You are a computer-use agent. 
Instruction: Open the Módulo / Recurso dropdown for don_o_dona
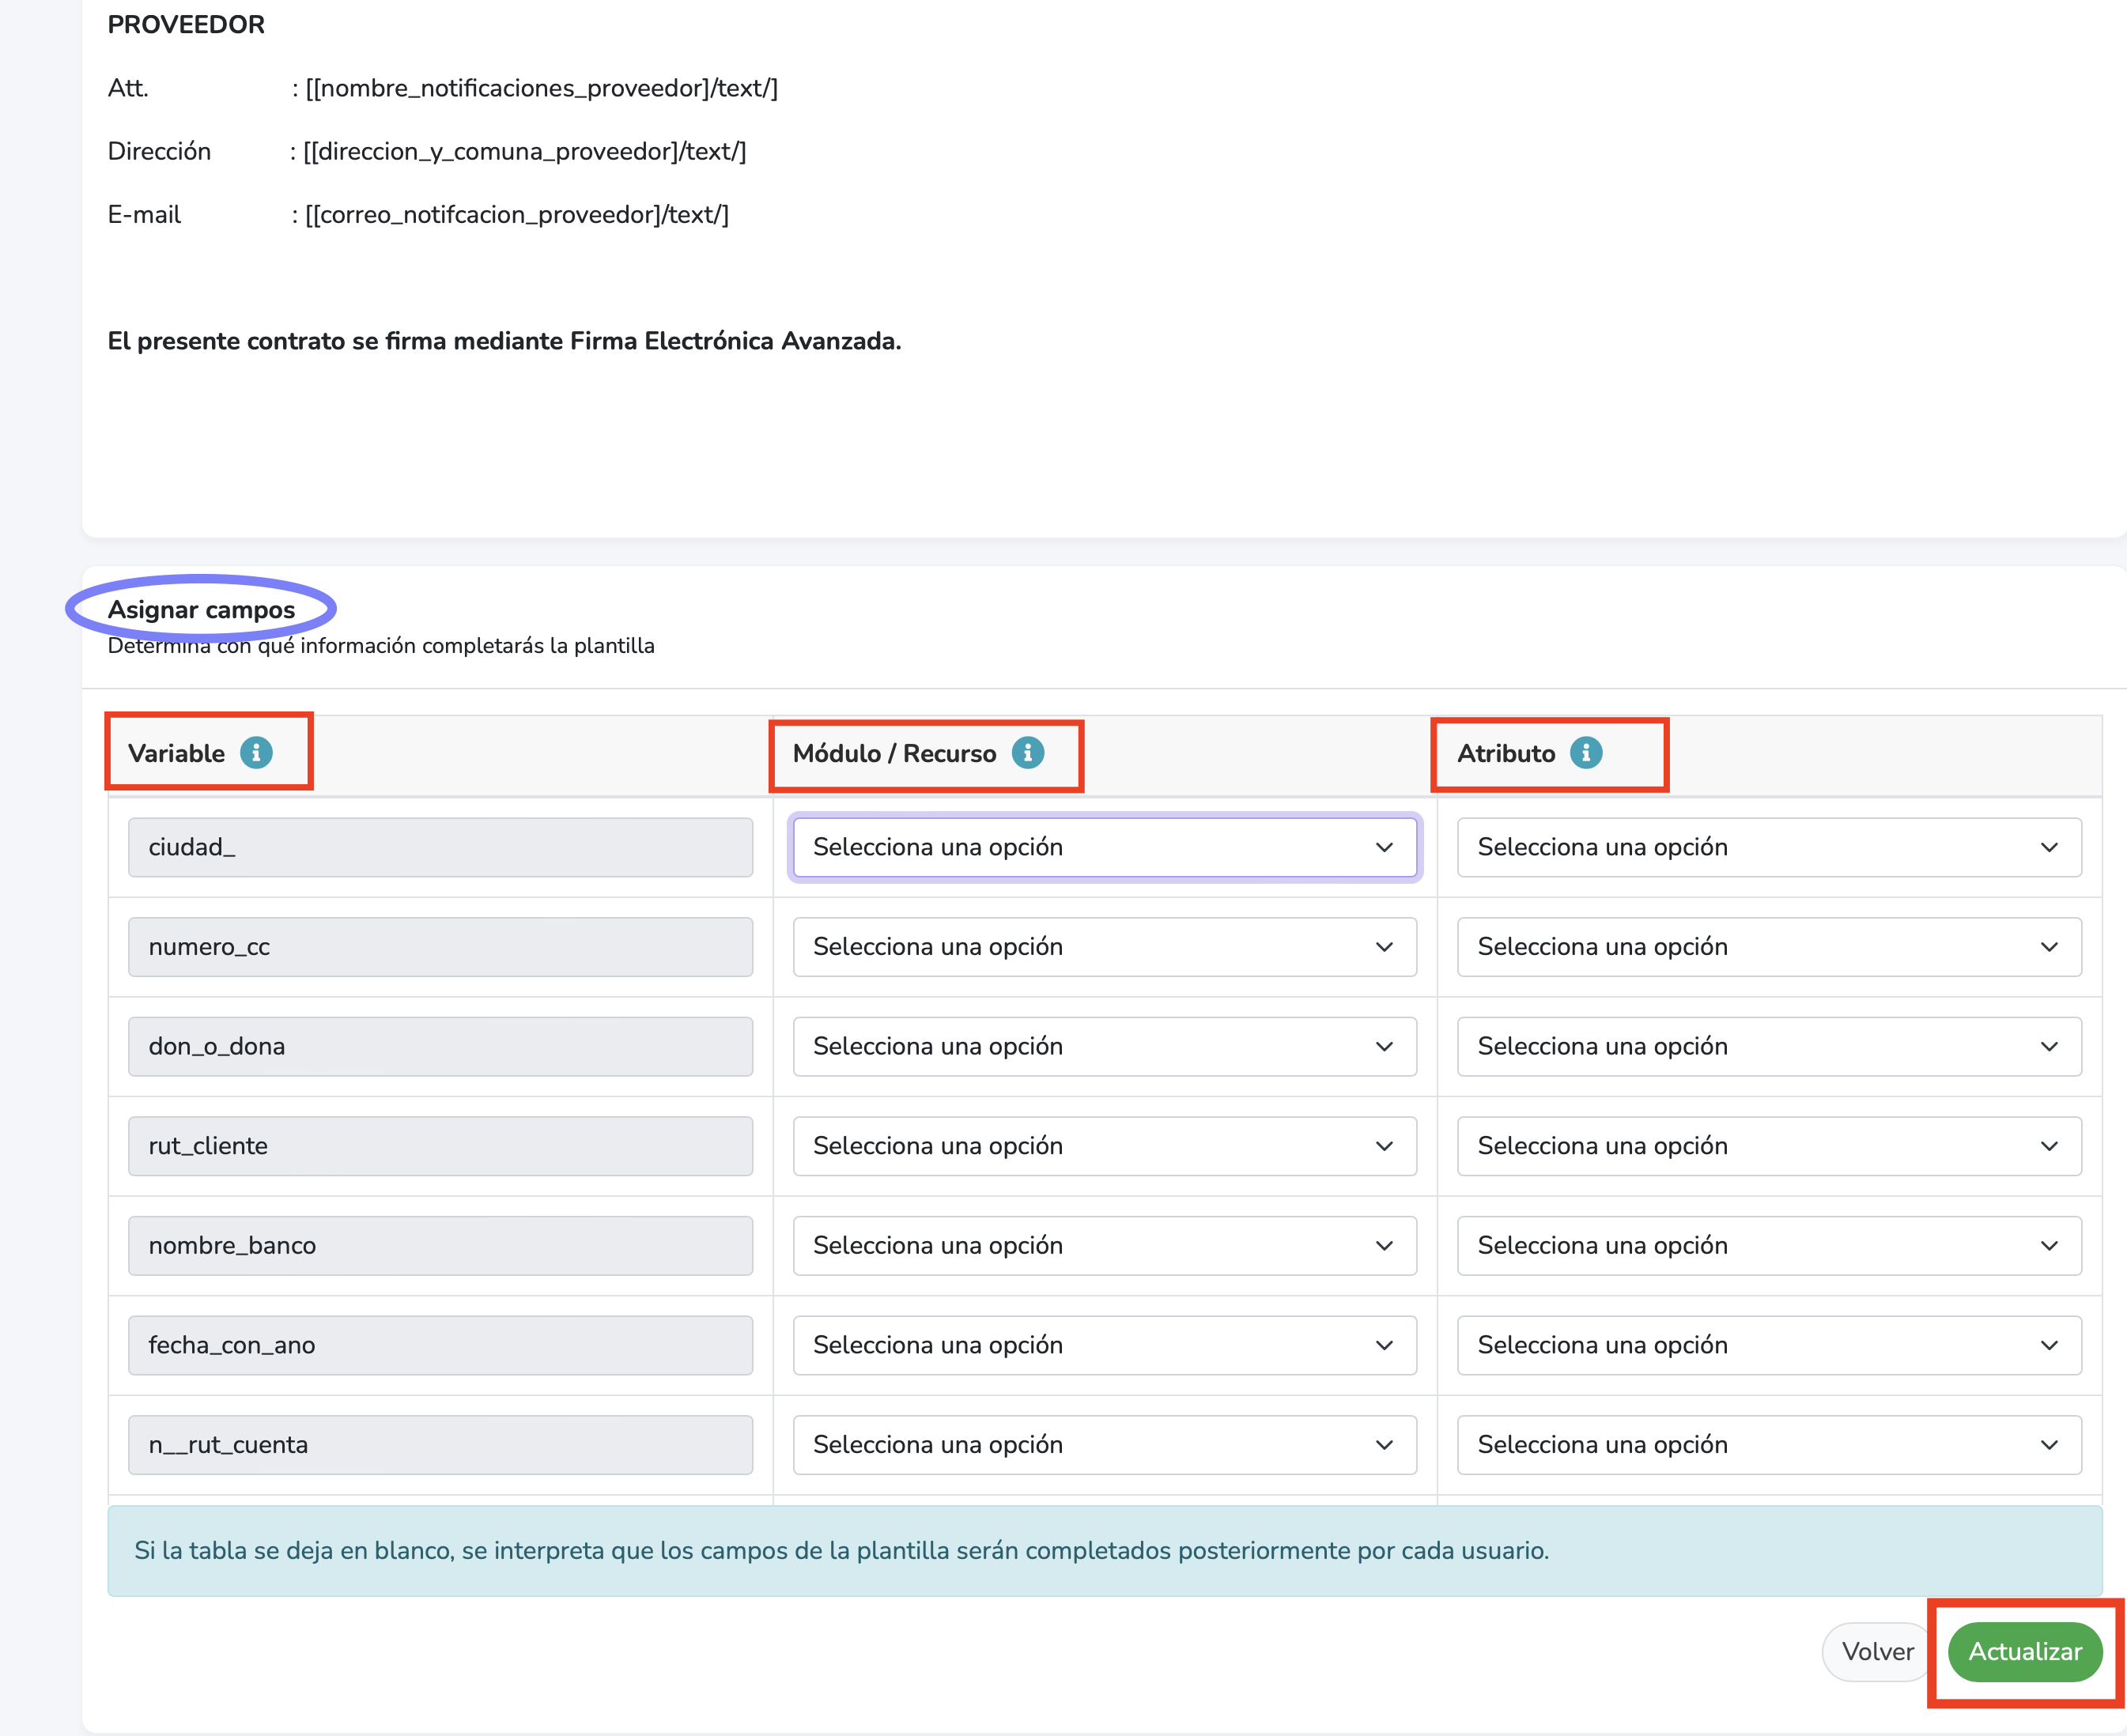(x=1105, y=1047)
